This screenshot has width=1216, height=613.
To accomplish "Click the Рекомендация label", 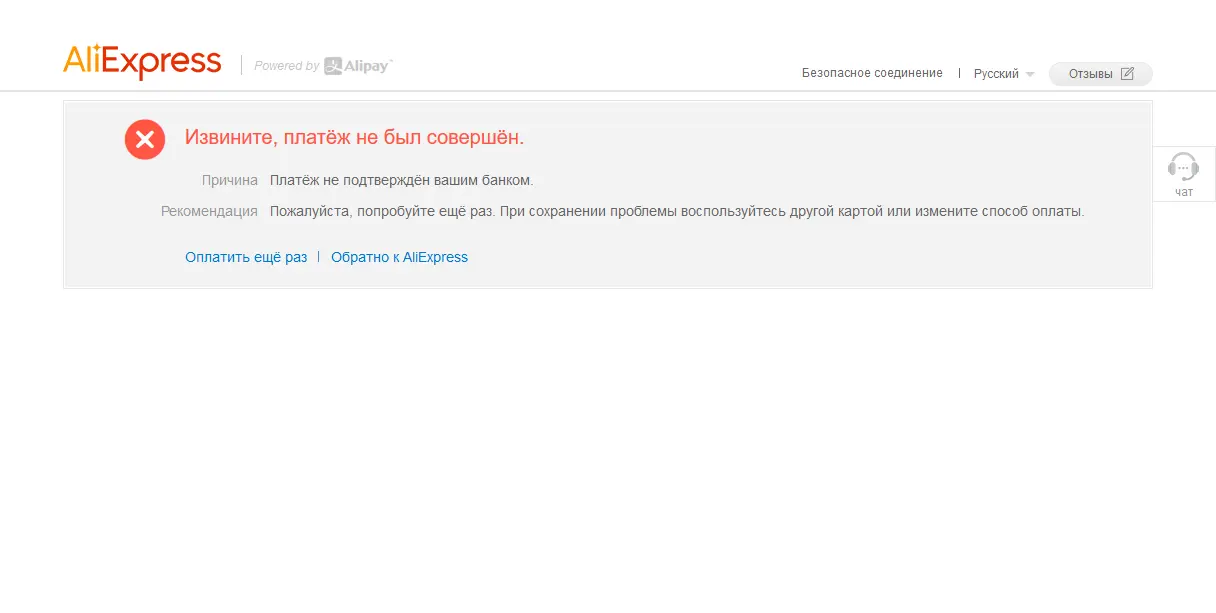I will point(209,212).
